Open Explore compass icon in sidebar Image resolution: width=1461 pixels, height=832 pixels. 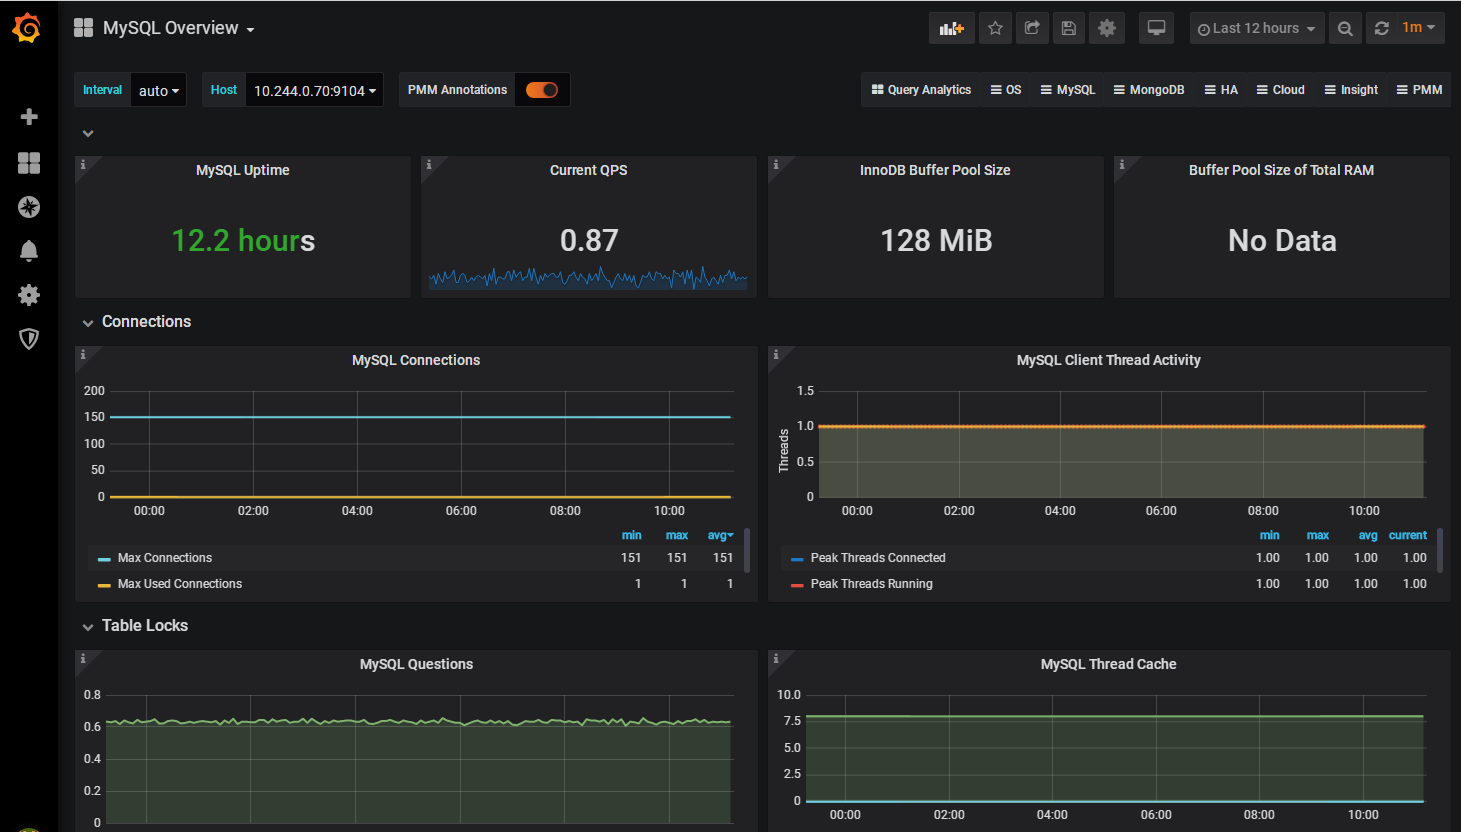[x=29, y=207]
